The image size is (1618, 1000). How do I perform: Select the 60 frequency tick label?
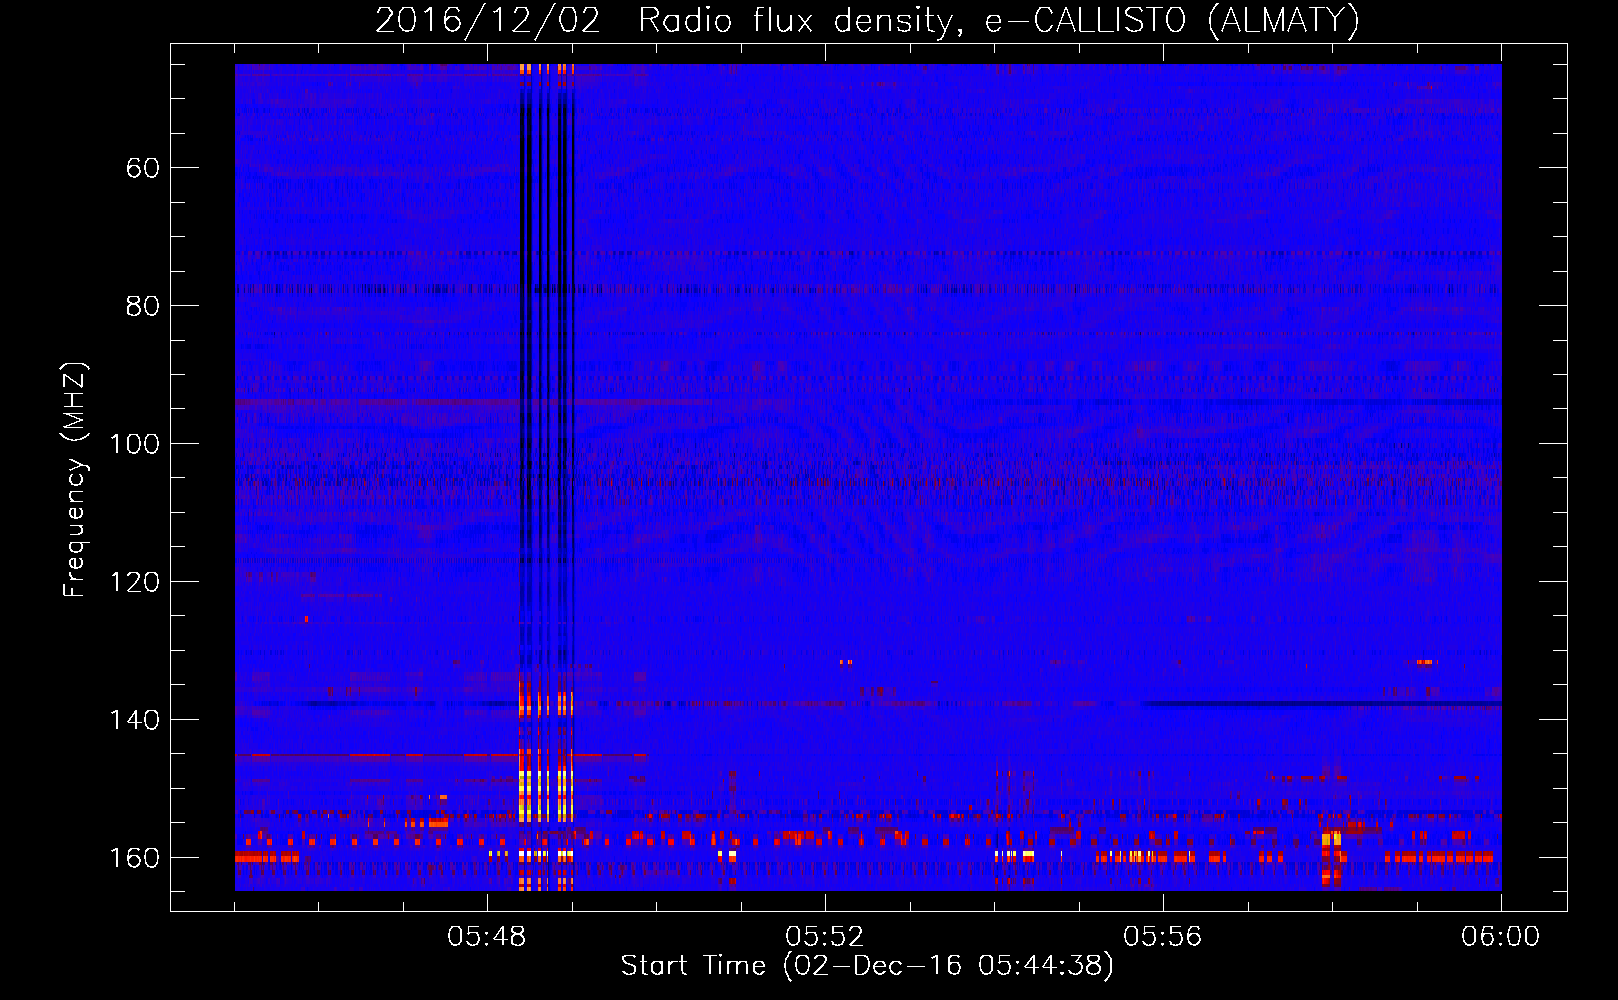pos(143,168)
